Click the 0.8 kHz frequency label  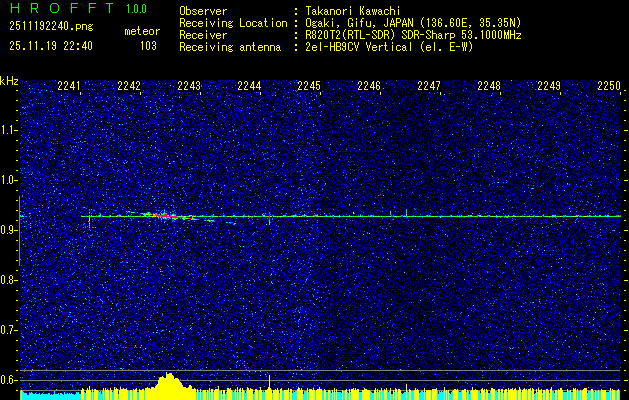coord(8,280)
